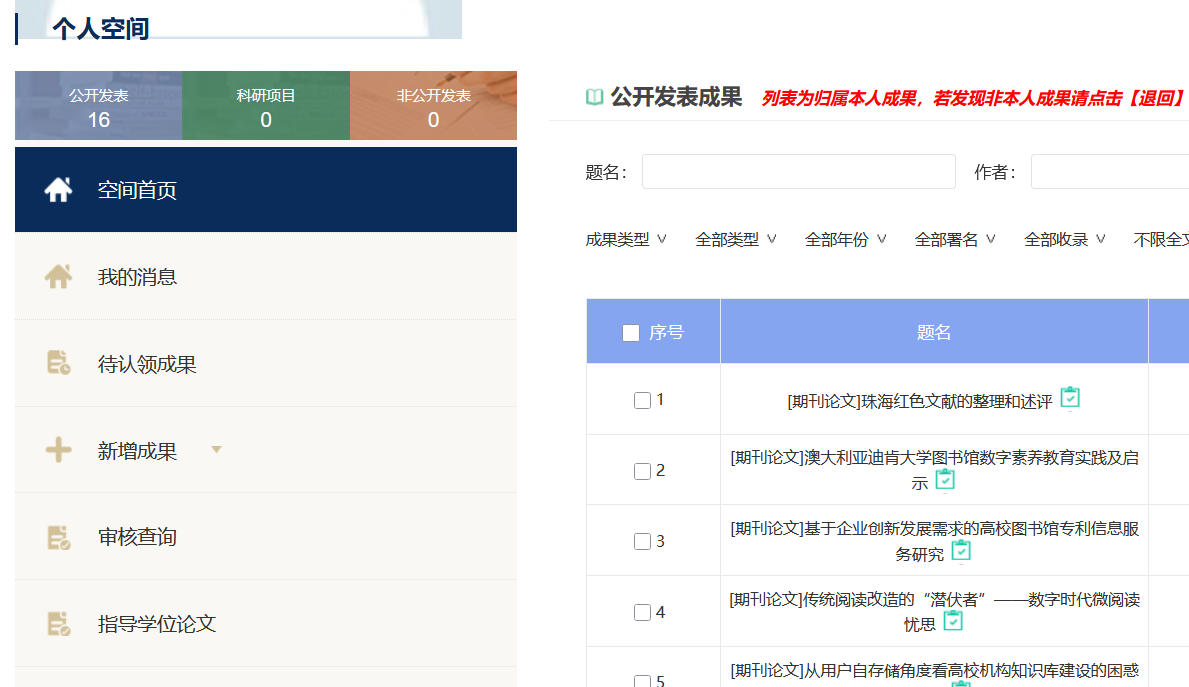Click the plus icon beside 新增成果
Screen dimensions: 1189x687
point(58,451)
